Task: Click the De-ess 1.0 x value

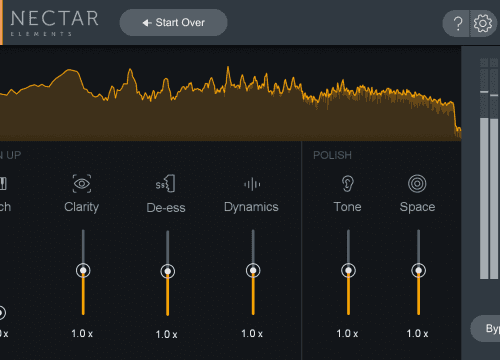Action: coord(166,334)
